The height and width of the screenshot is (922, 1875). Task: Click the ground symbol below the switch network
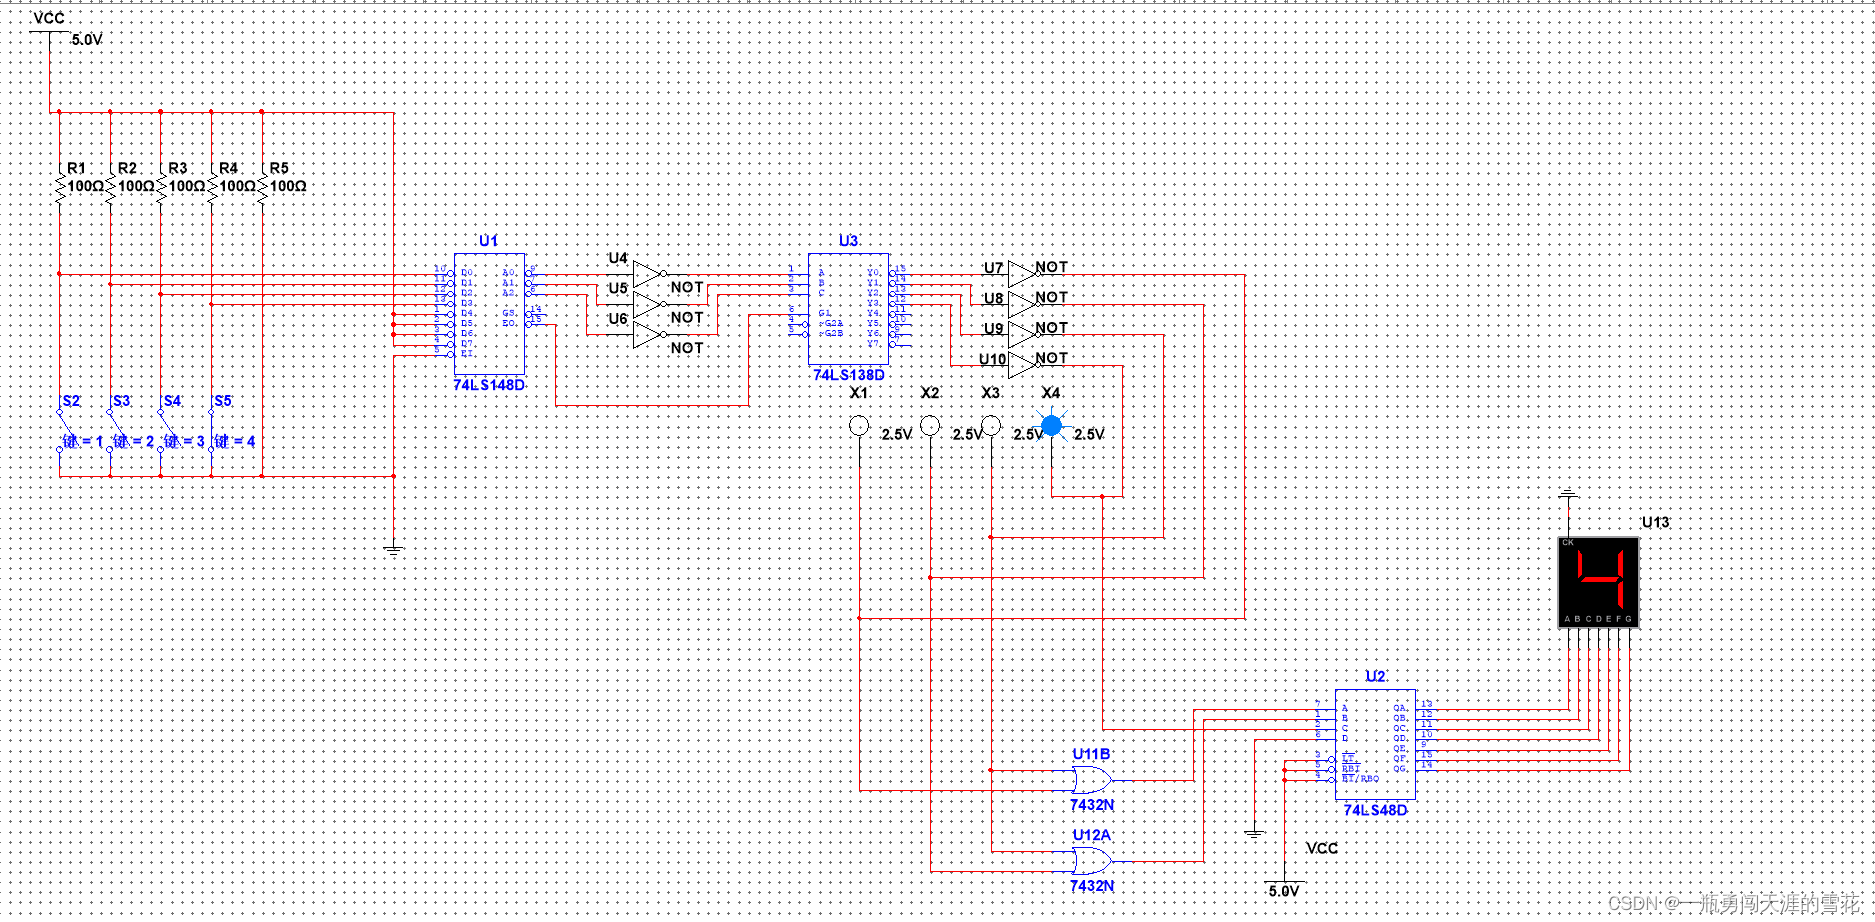pos(394,549)
